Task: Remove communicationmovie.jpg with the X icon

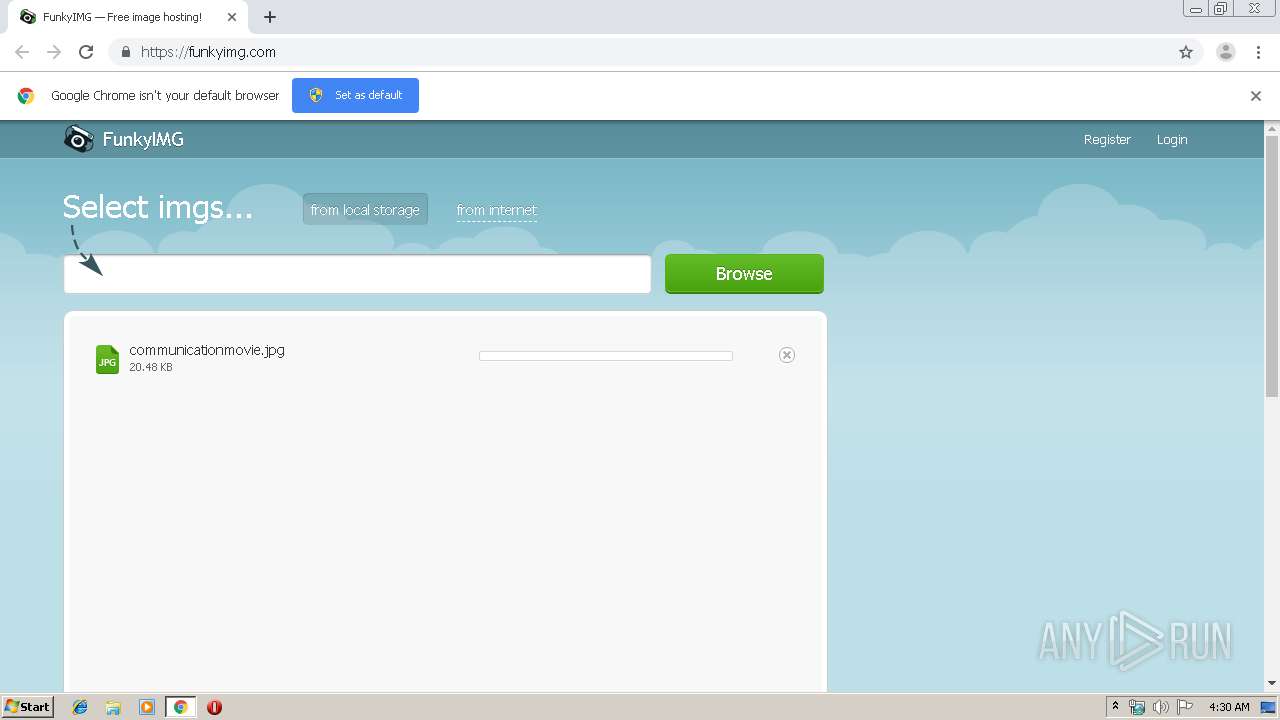Action: (x=787, y=355)
